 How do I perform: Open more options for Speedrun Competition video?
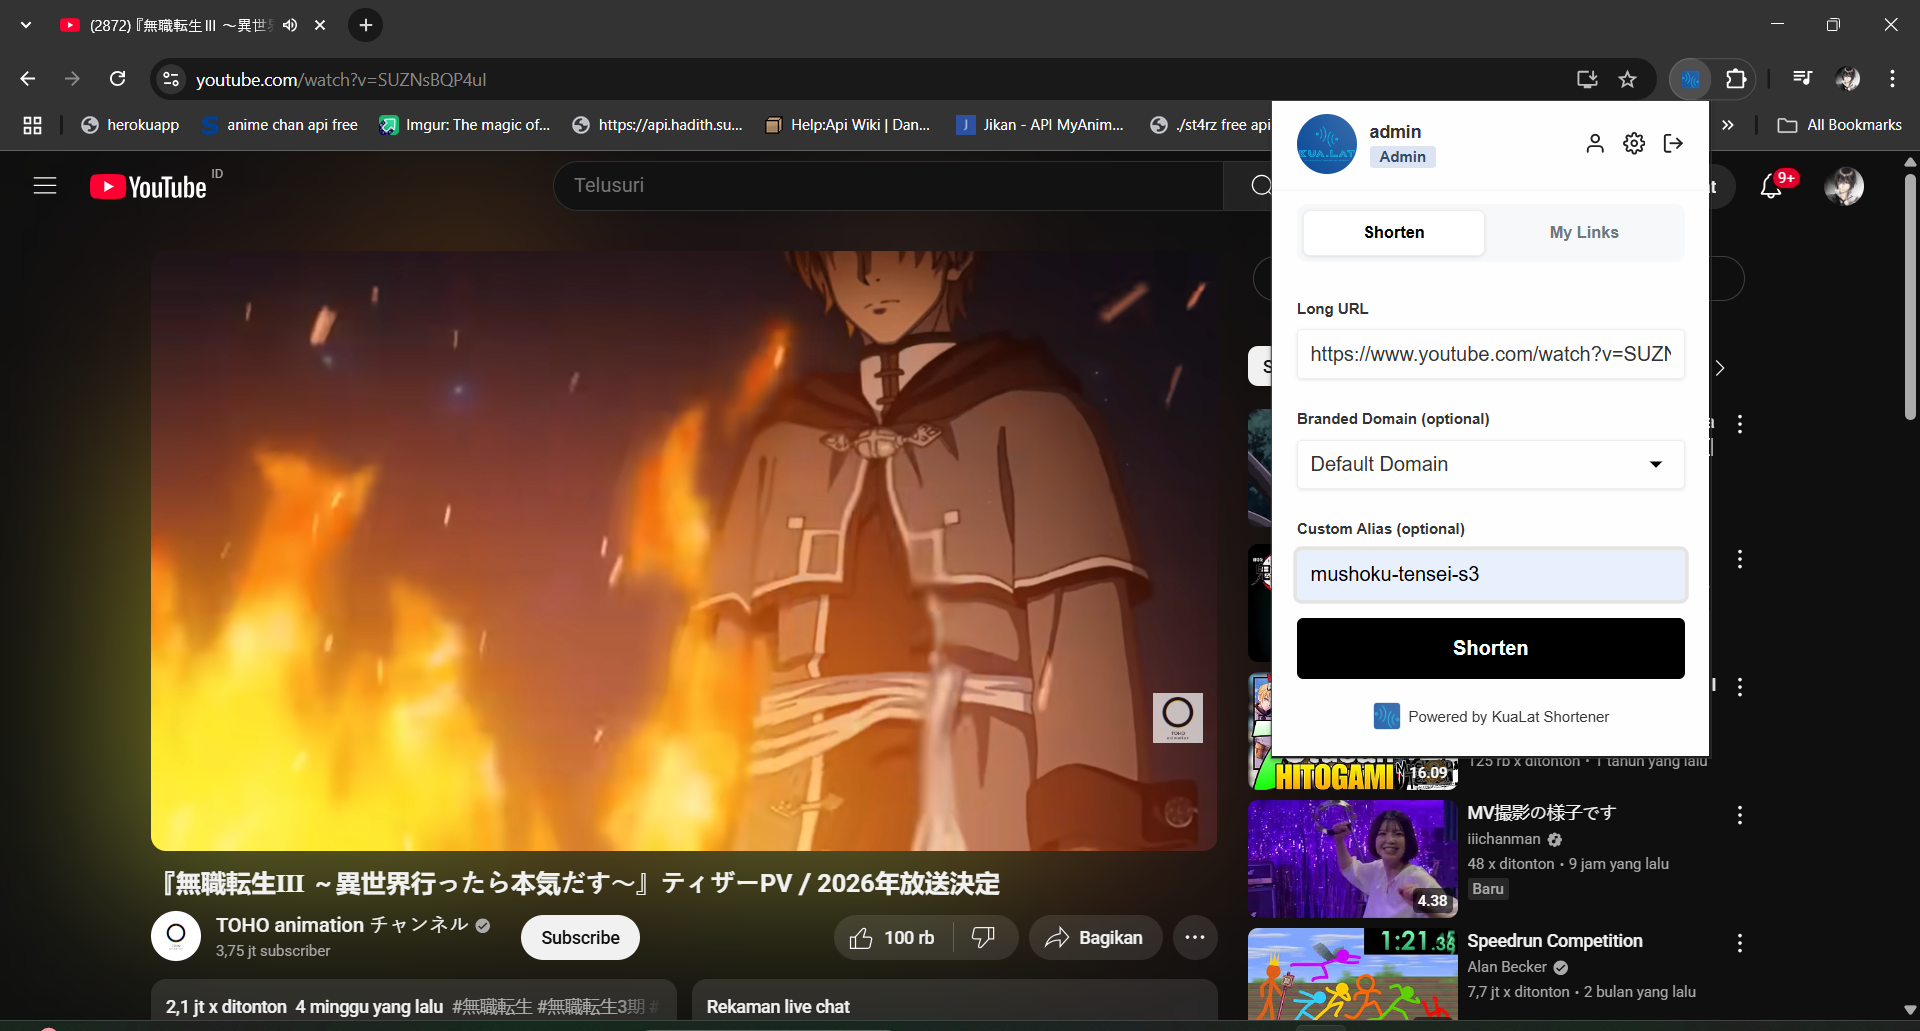pos(1740,943)
